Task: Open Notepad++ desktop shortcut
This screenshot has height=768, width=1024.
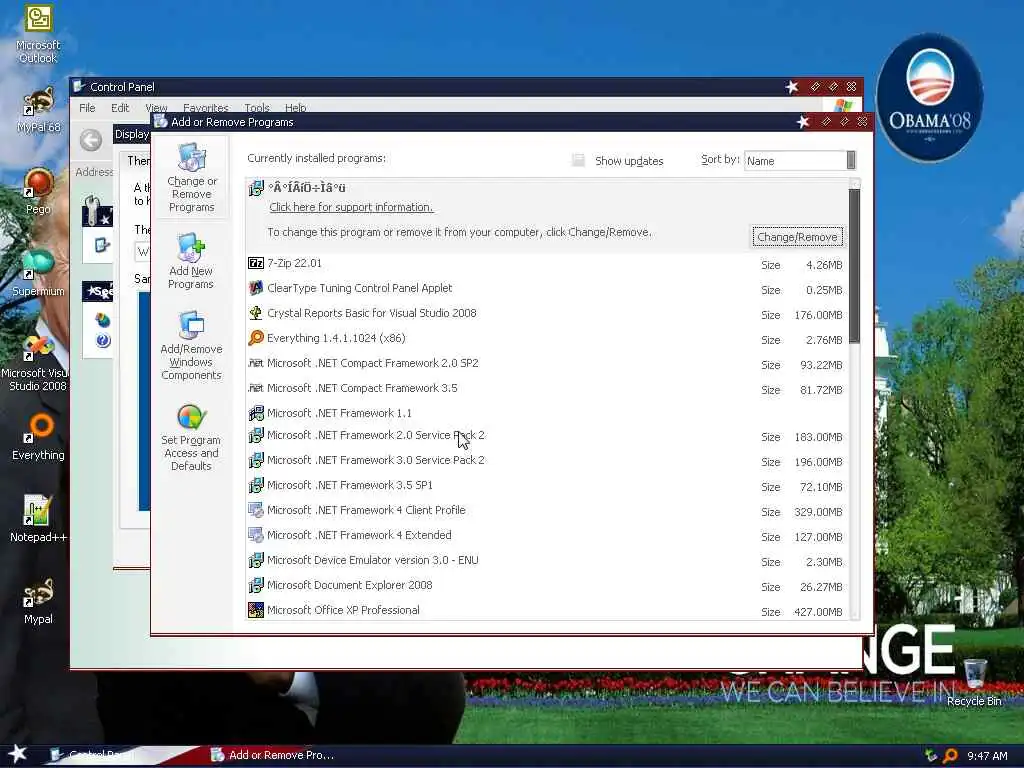Action: pos(38,519)
